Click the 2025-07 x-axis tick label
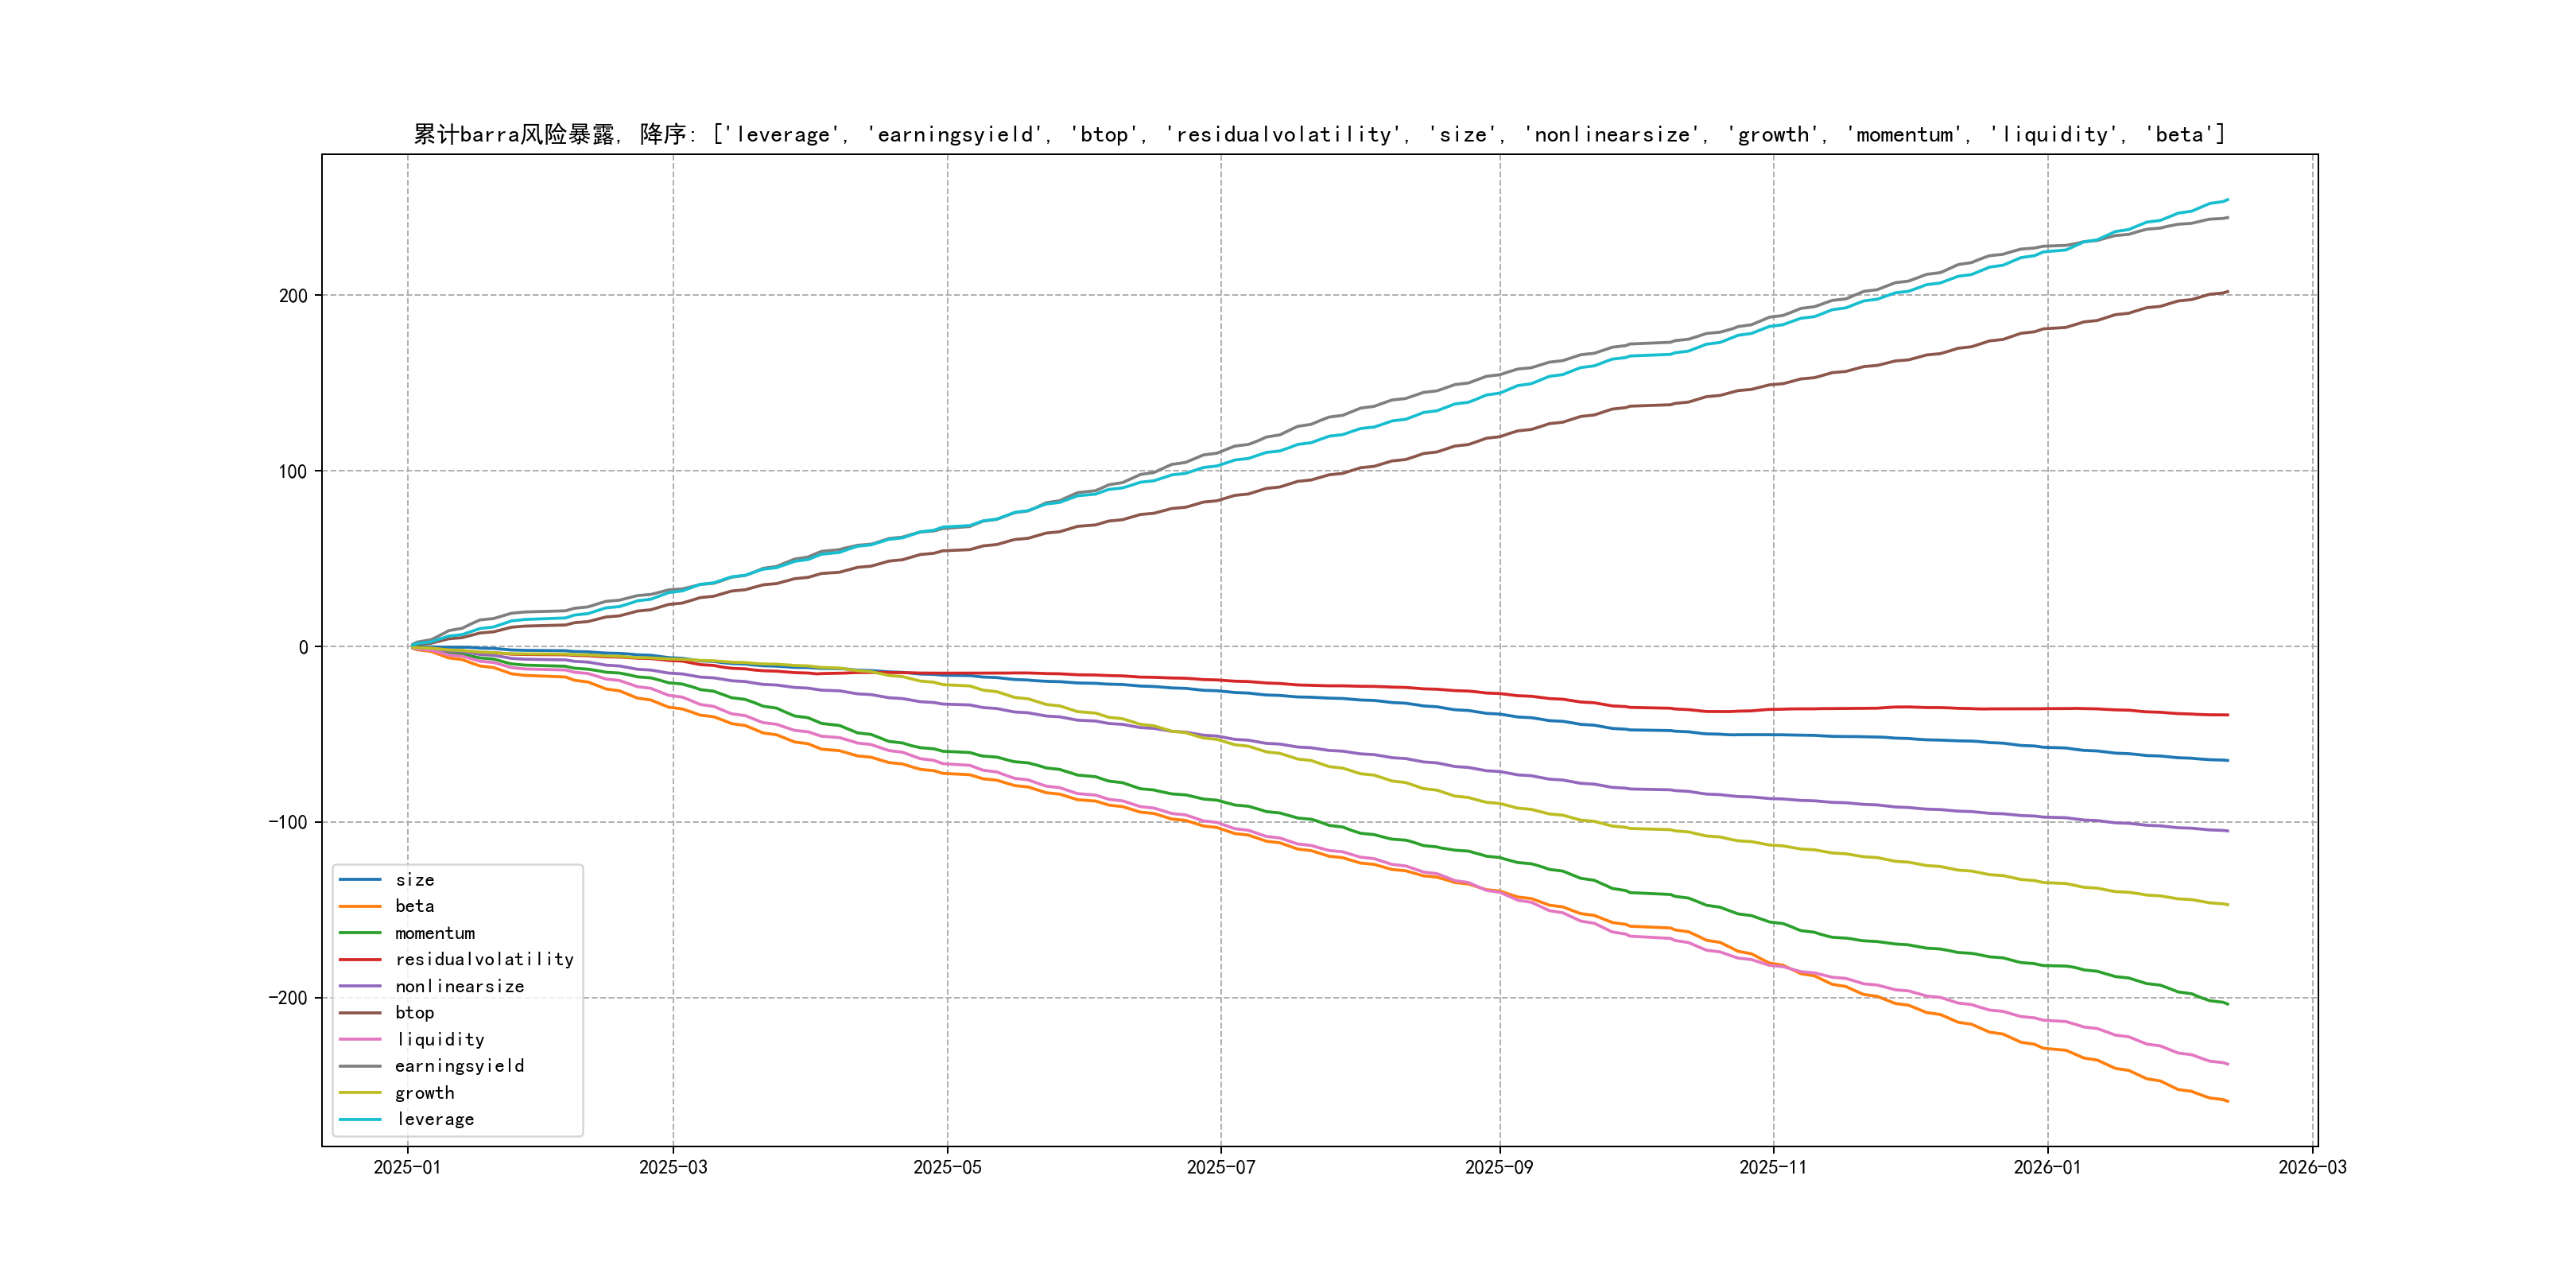2576x1288 pixels. tap(1220, 1168)
